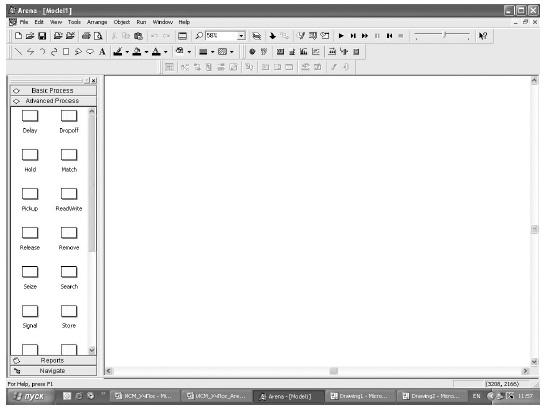The image size is (548, 413).
Task: Select the Hold module
Action: coord(30,160)
